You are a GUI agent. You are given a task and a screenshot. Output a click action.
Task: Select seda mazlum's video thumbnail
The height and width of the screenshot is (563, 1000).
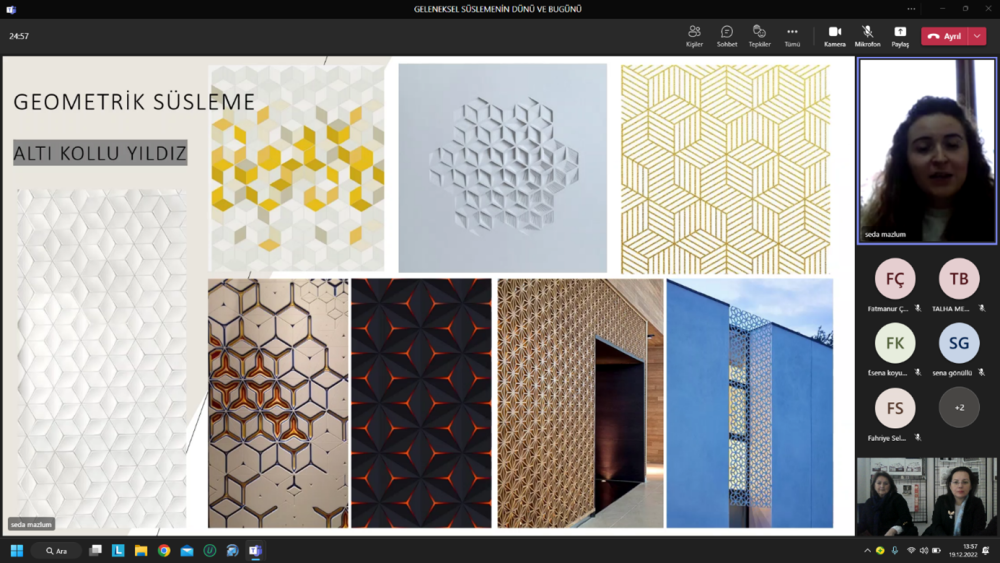tap(927, 150)
